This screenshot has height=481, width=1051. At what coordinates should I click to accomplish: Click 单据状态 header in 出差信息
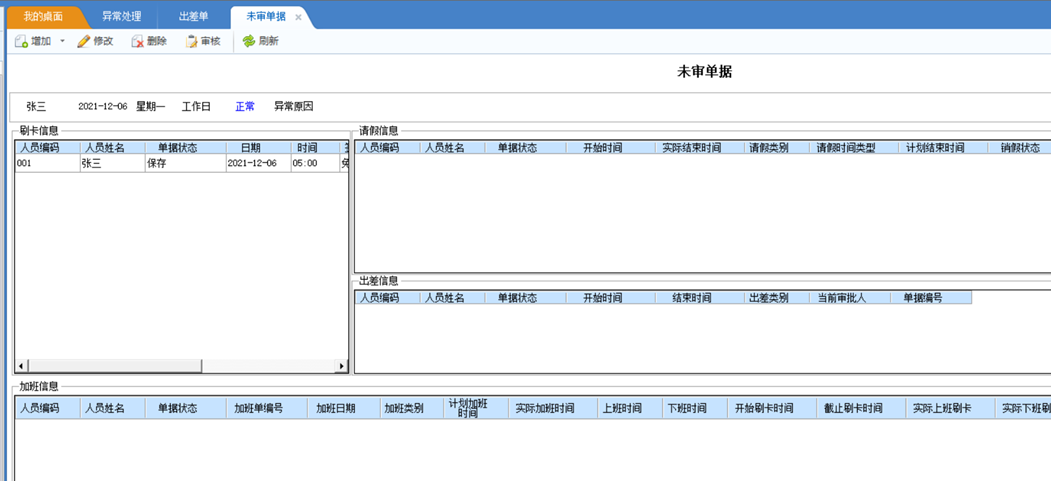pyautogui.click(x=526, y=298)
